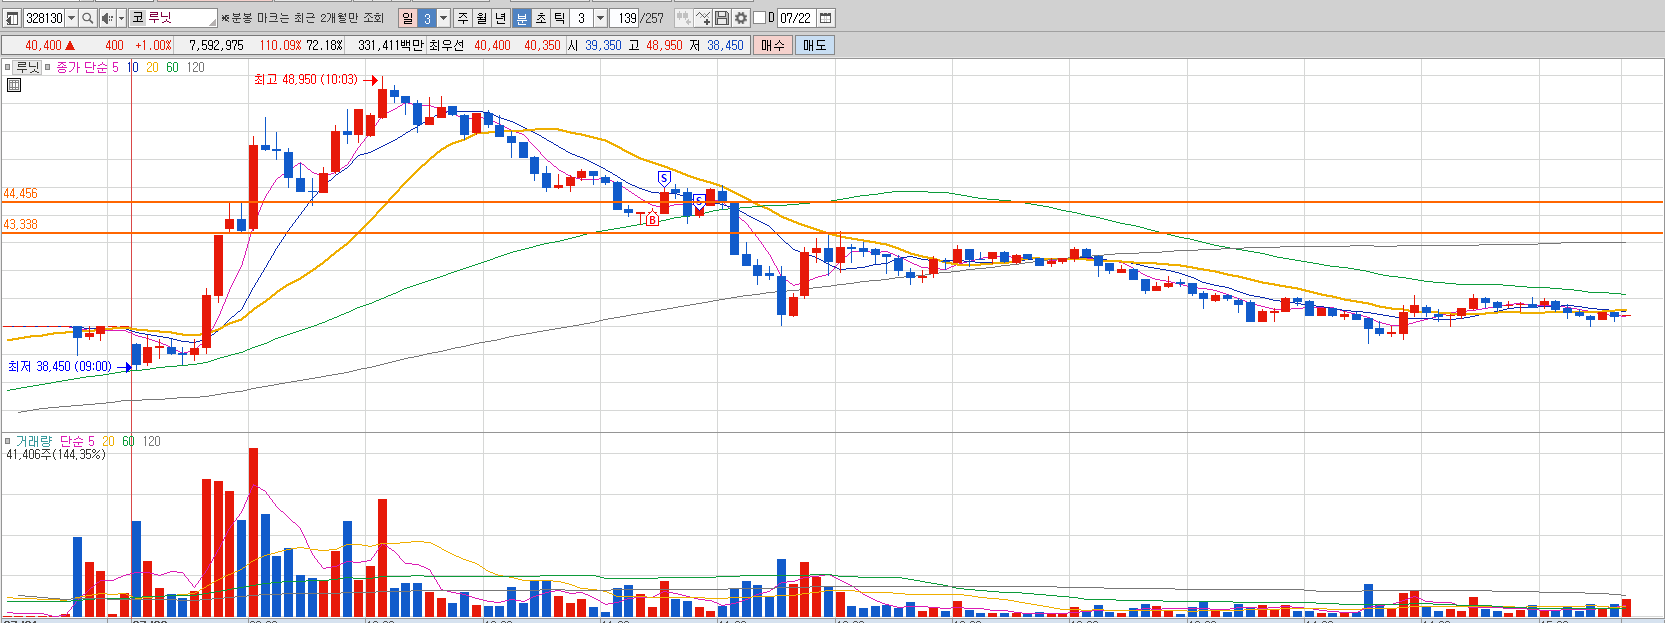Switch to 틱 (tick) chart period
1665x623 pixels.
(x=559, y=18)
